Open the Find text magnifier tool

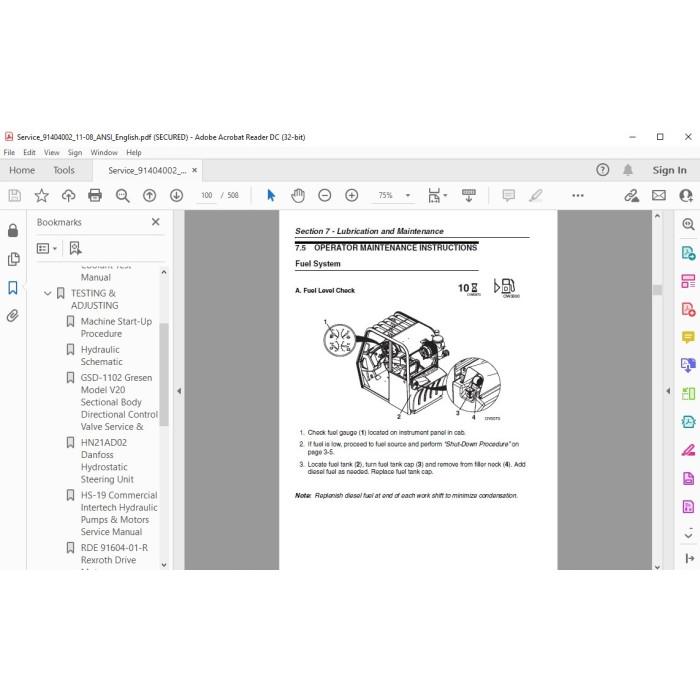122,196
